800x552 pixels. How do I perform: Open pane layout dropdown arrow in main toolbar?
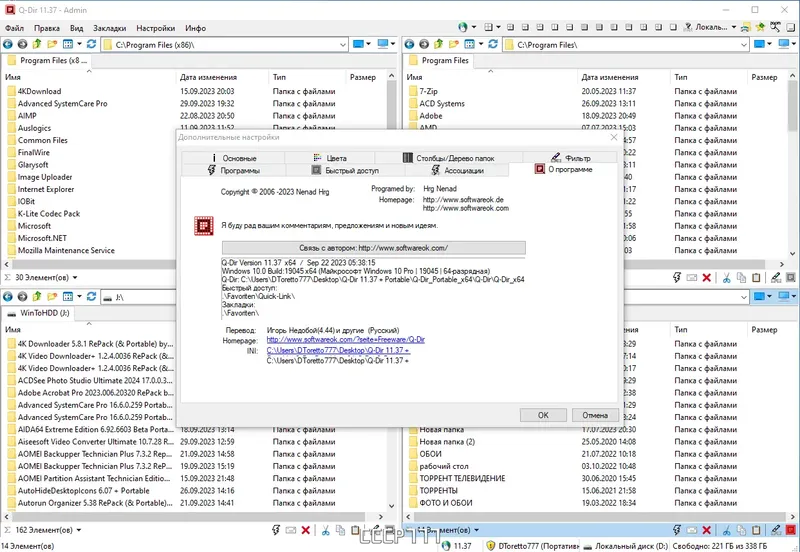pos(498,27)
